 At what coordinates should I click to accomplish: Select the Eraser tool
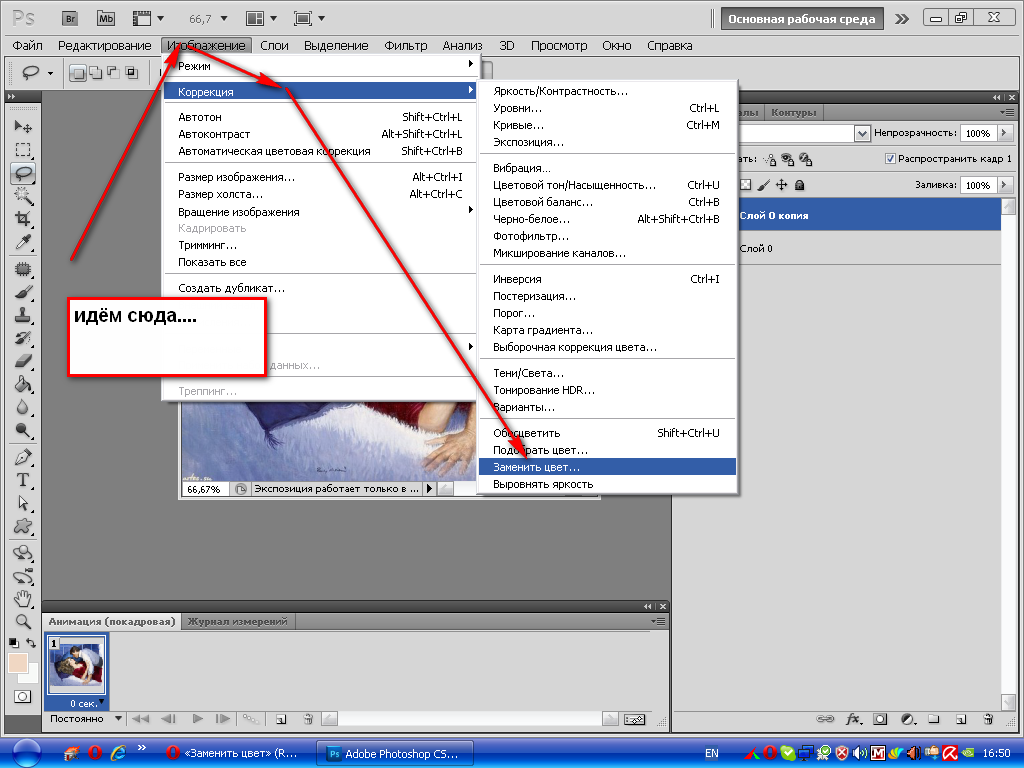pyautogui.click(x=24, y=360)
